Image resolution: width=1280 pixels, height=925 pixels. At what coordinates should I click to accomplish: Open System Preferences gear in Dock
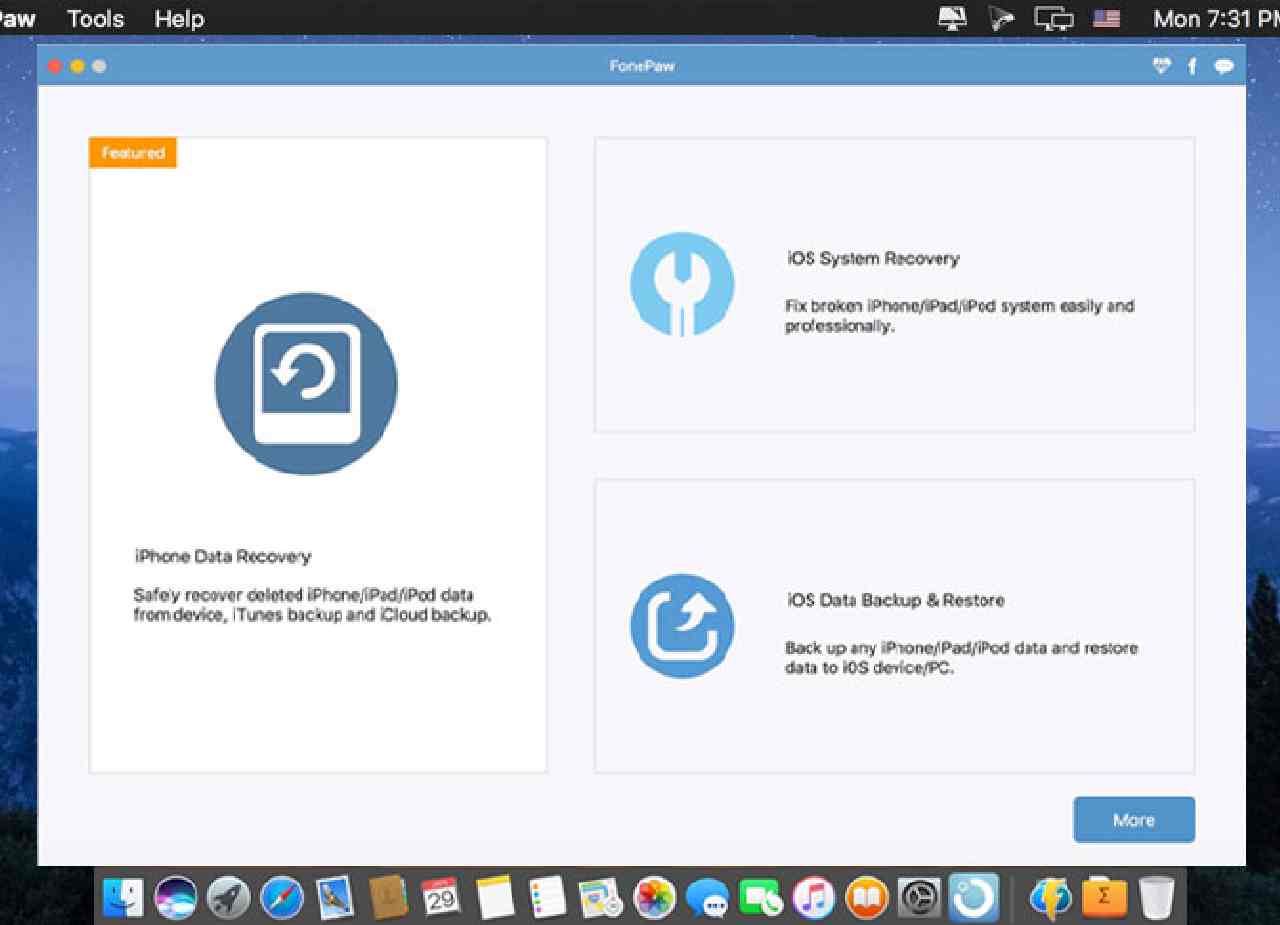click(x=919, y=897)
